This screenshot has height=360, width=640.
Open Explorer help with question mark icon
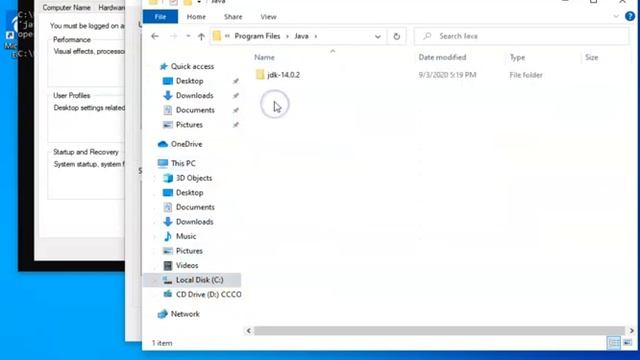pyautogui.click(x=630, y=16)
